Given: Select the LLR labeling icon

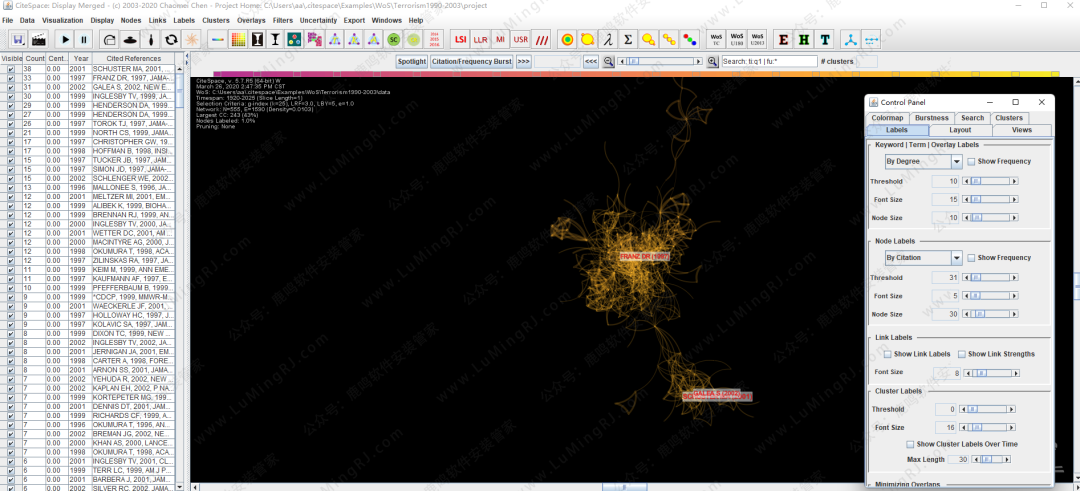Looking at the screenshot, I should tap(480, 39).
